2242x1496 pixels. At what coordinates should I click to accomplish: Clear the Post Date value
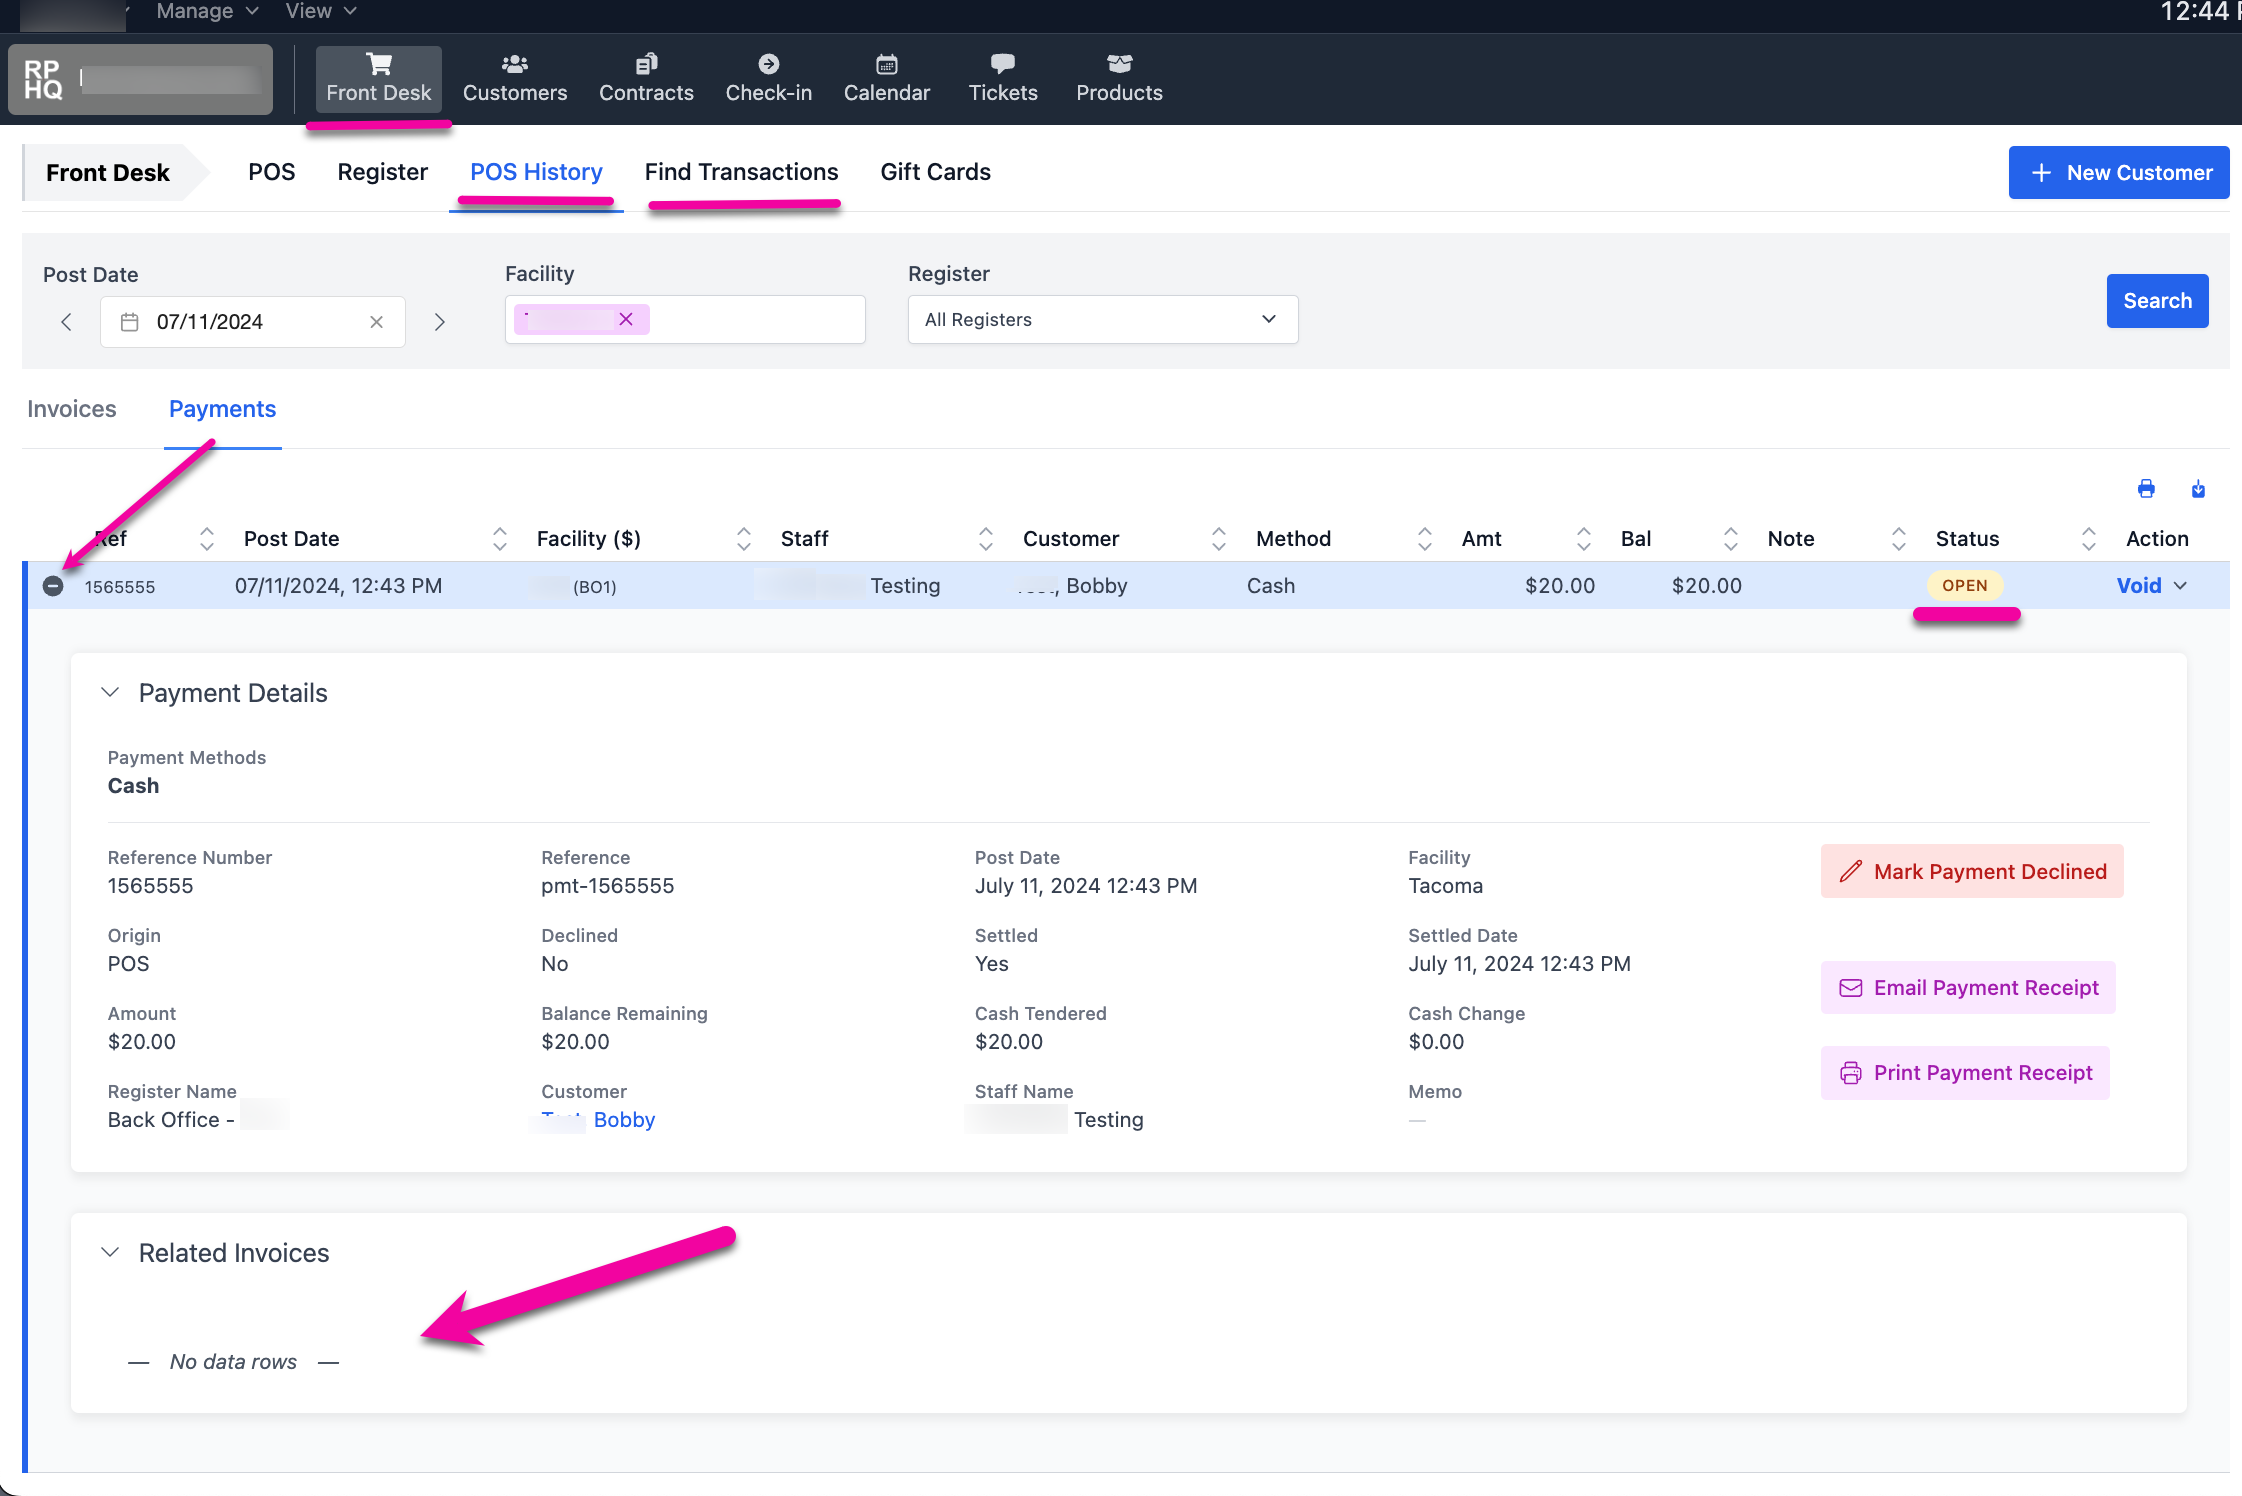(376, 322)
